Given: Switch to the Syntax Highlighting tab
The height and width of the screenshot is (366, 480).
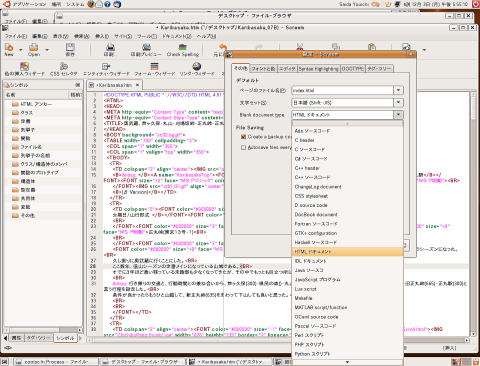Looking at the screenshot, I should coord(318,69).
